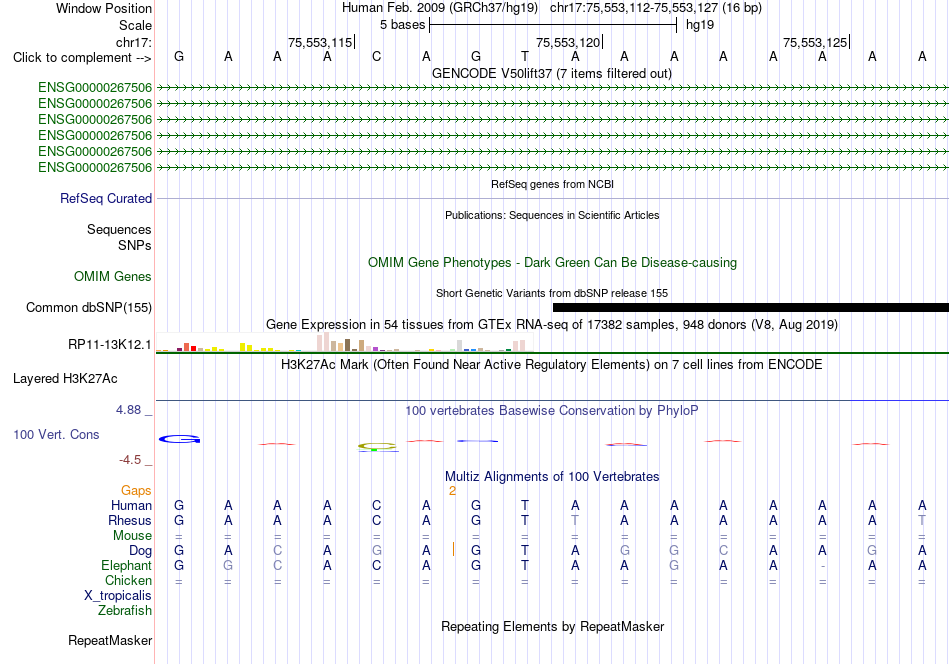The width and height of the screenshot is (950, 664).
Task: Open the H3K27Ac Mark track title
Action: click(x=552, y=364)
